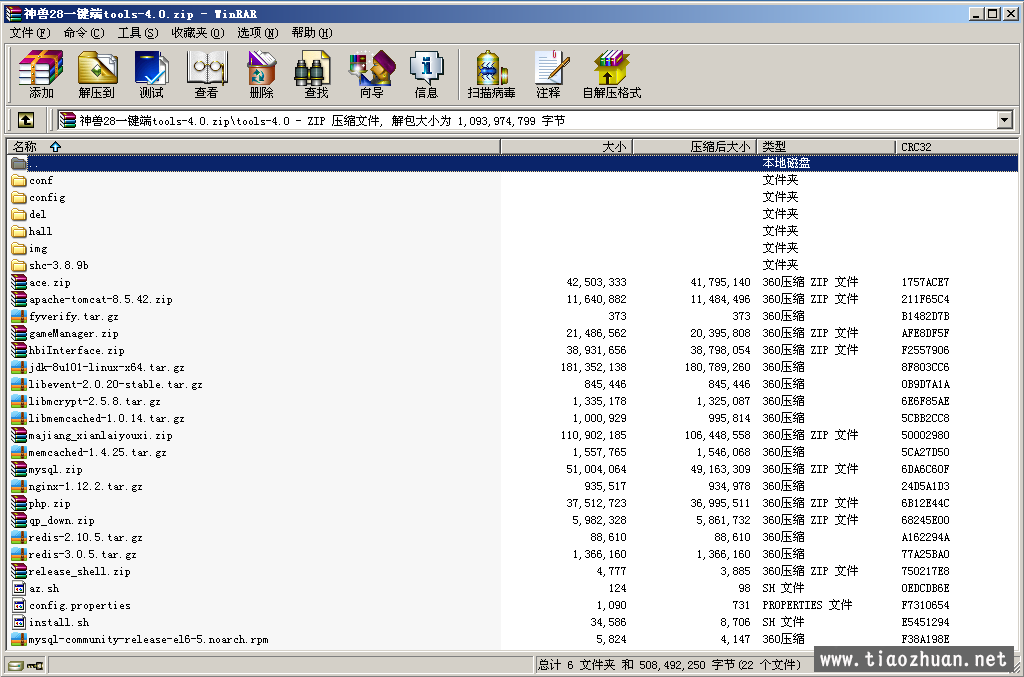This screenshot has height=677, width=1024.
Task: Click the 解压到 (Extract To) toolbar icon
Action: click(97, 74)
